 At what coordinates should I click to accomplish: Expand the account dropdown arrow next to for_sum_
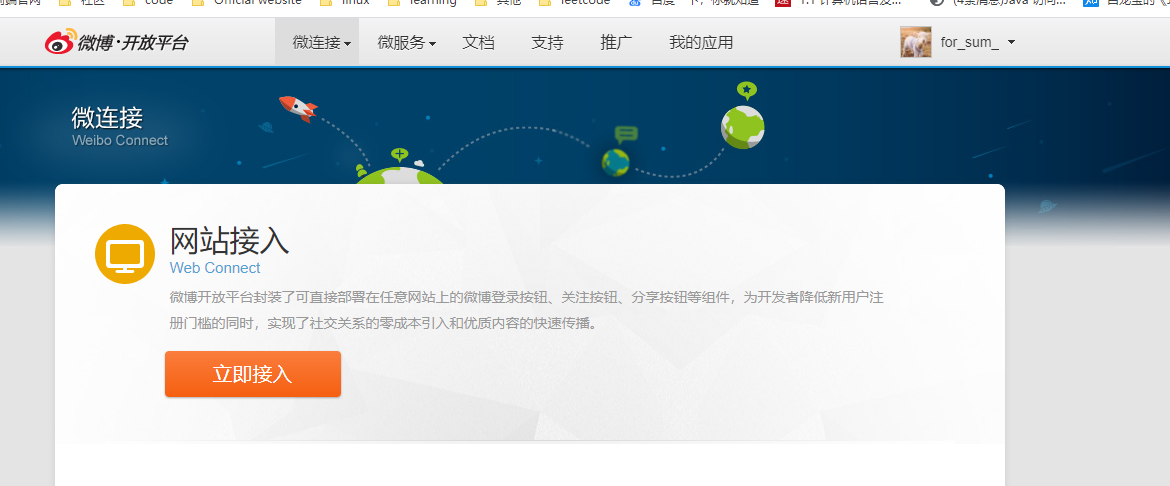1011,43
